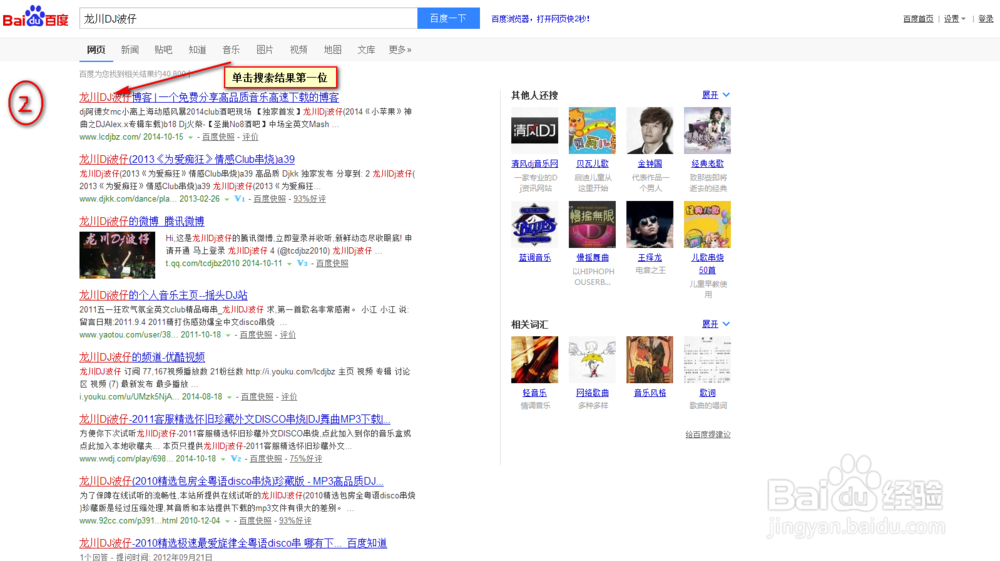Click the V1 credibility badge on the djkk.com result

click(x=240, y=199)
